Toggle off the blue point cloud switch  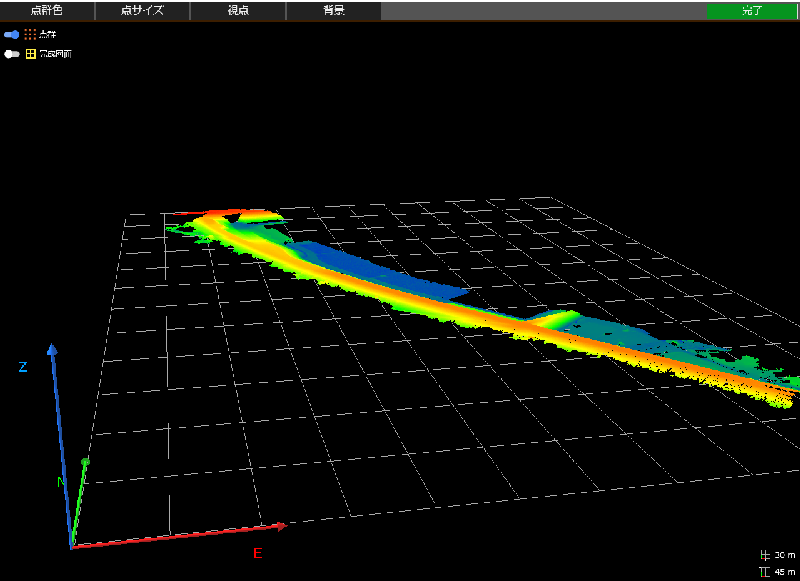(12, 34)
